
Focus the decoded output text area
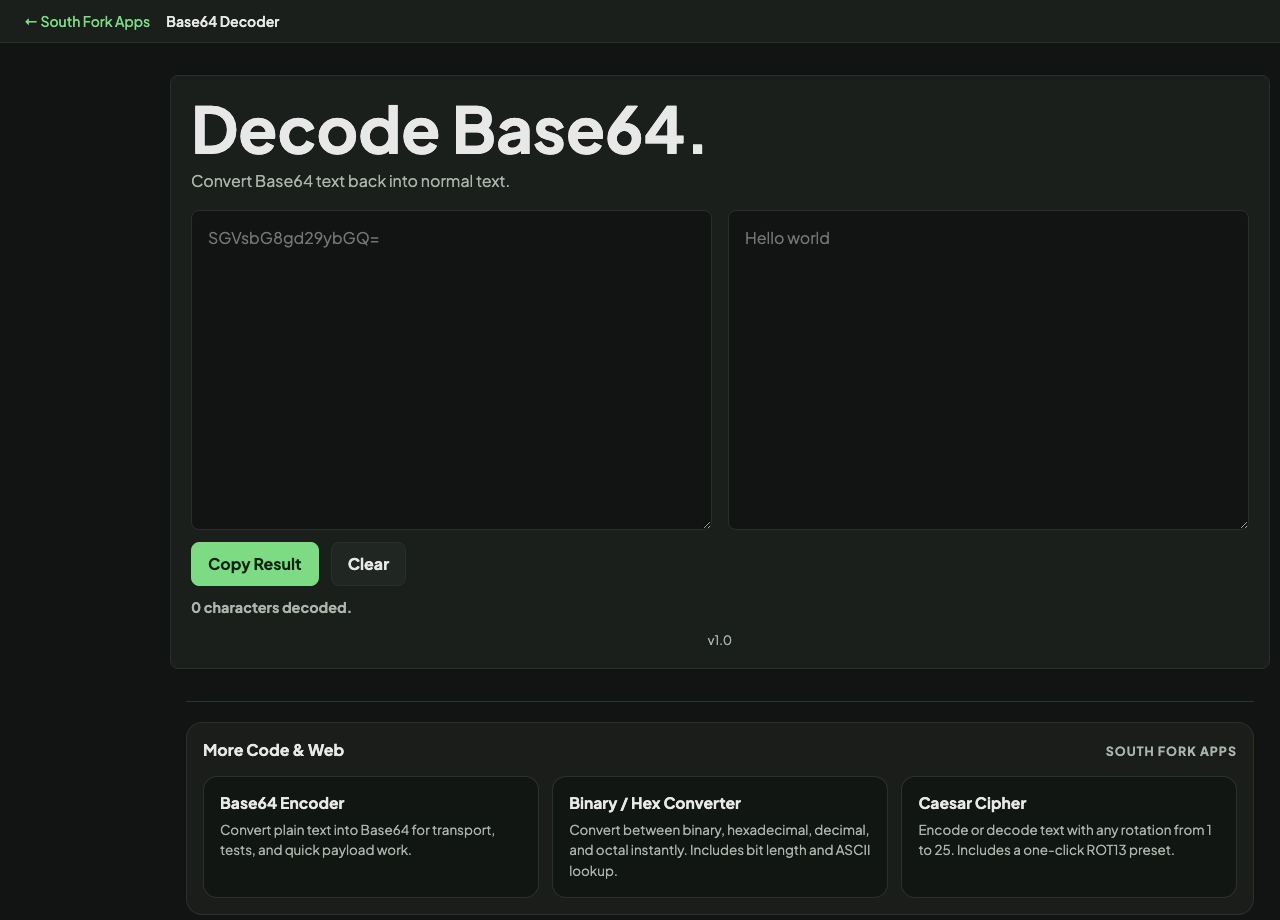[x=988, y=370]
